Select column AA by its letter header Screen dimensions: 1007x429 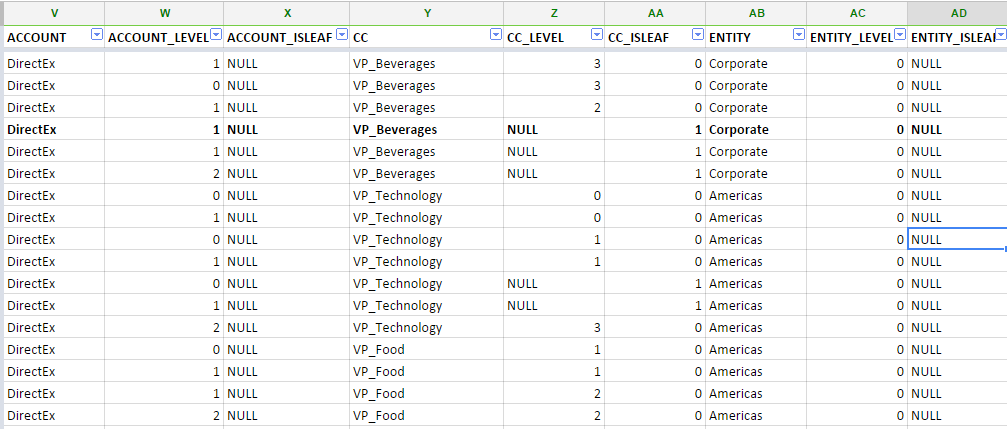(x=655, y=13)
